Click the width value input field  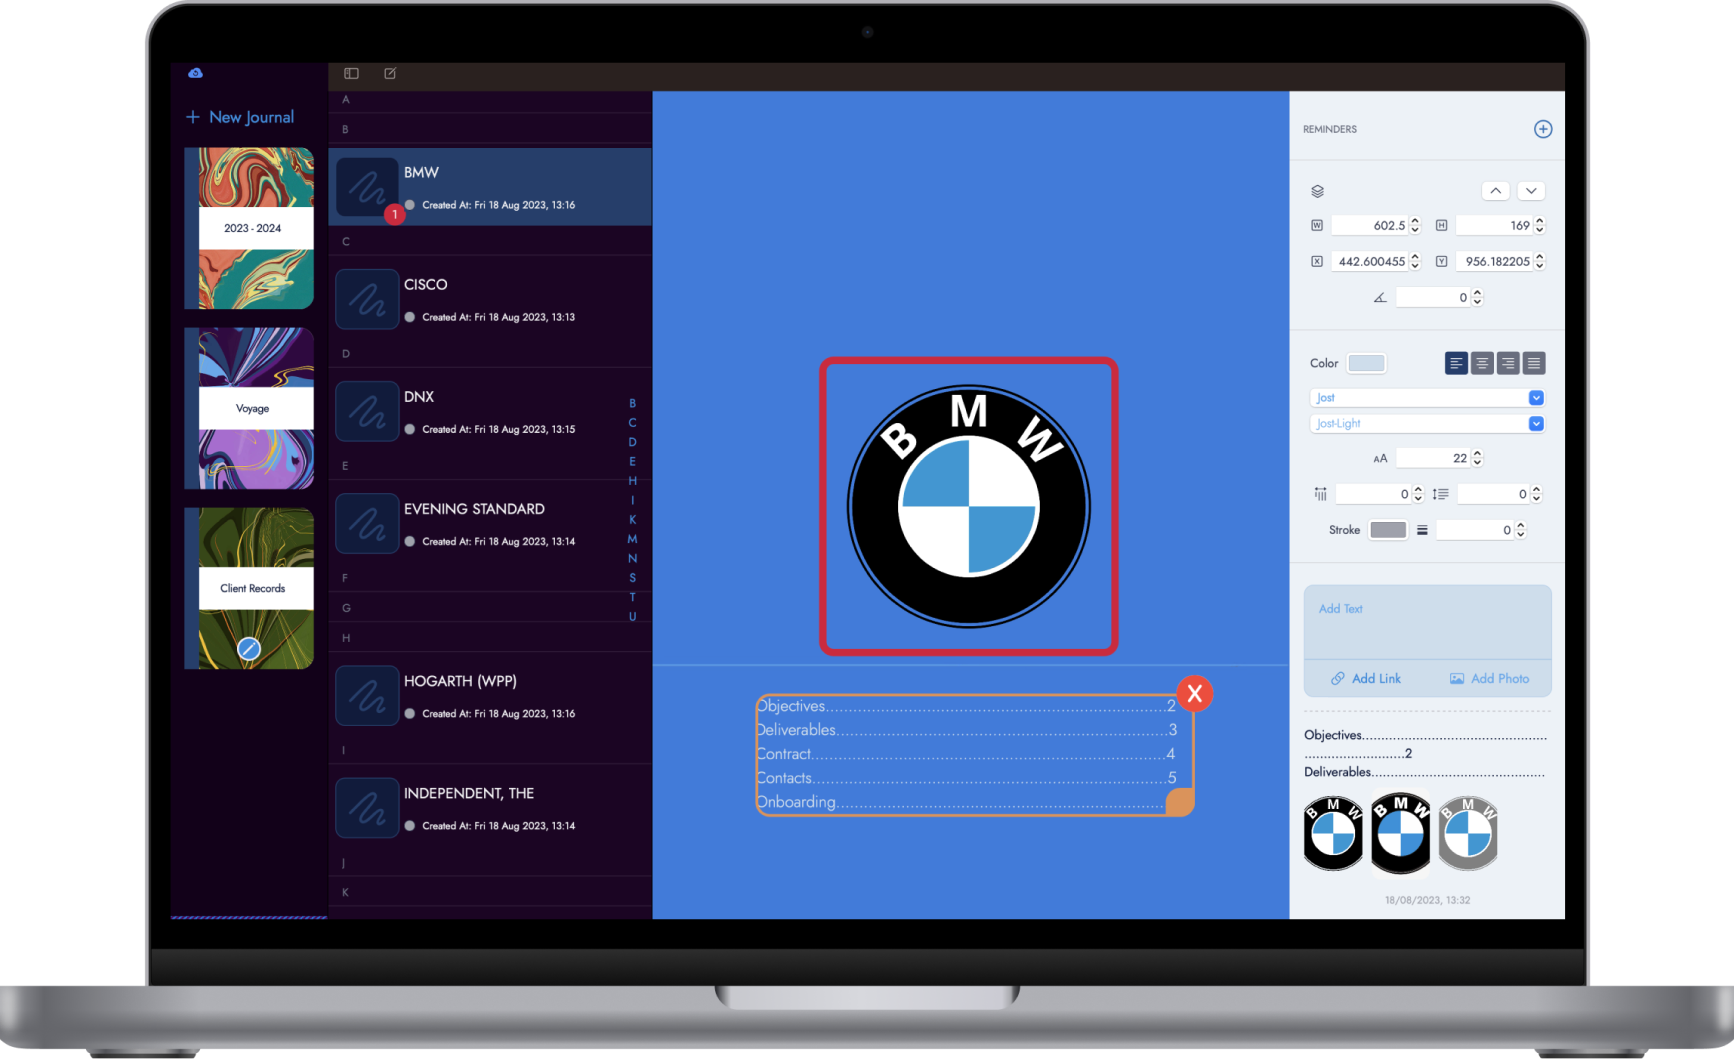[1369, 226]
